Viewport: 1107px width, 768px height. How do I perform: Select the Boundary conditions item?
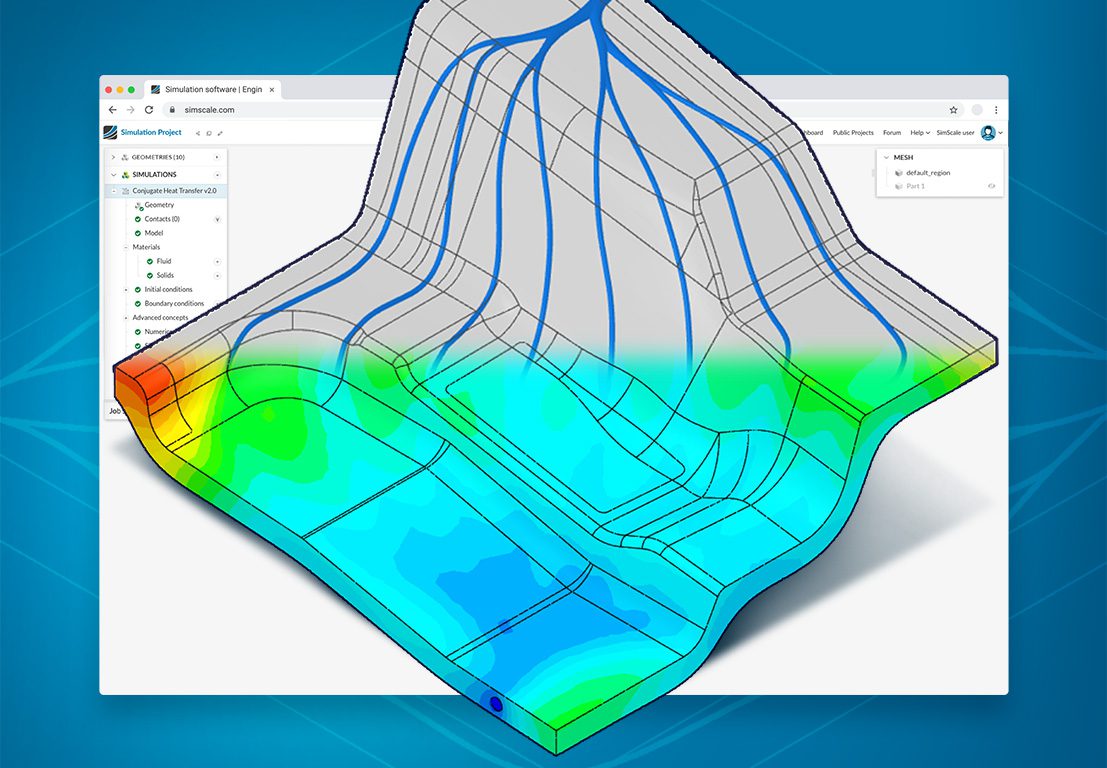click(174, 304)
